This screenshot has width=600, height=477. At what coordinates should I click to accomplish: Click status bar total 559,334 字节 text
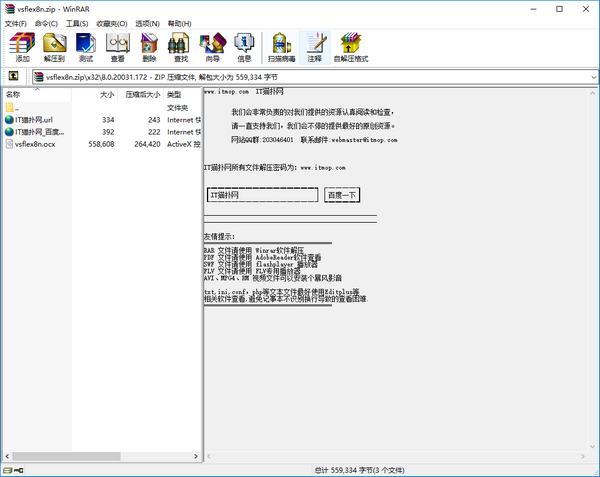360,470
